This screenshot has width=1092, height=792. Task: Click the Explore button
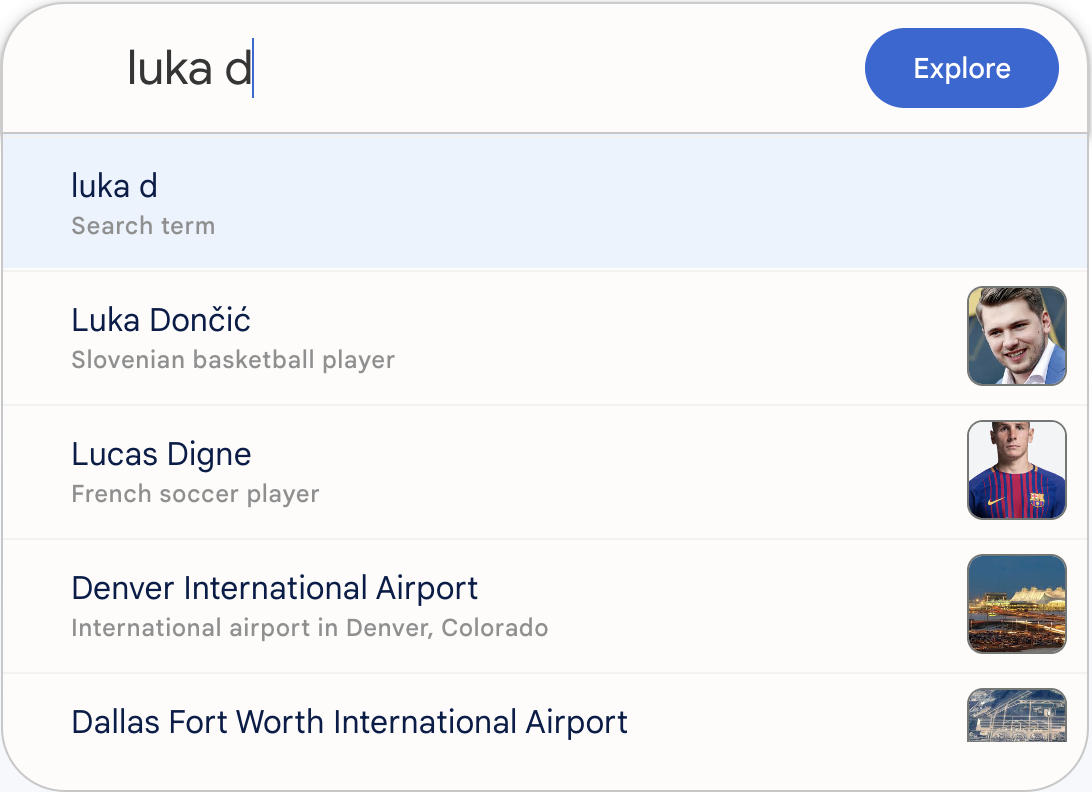(961, 68)
